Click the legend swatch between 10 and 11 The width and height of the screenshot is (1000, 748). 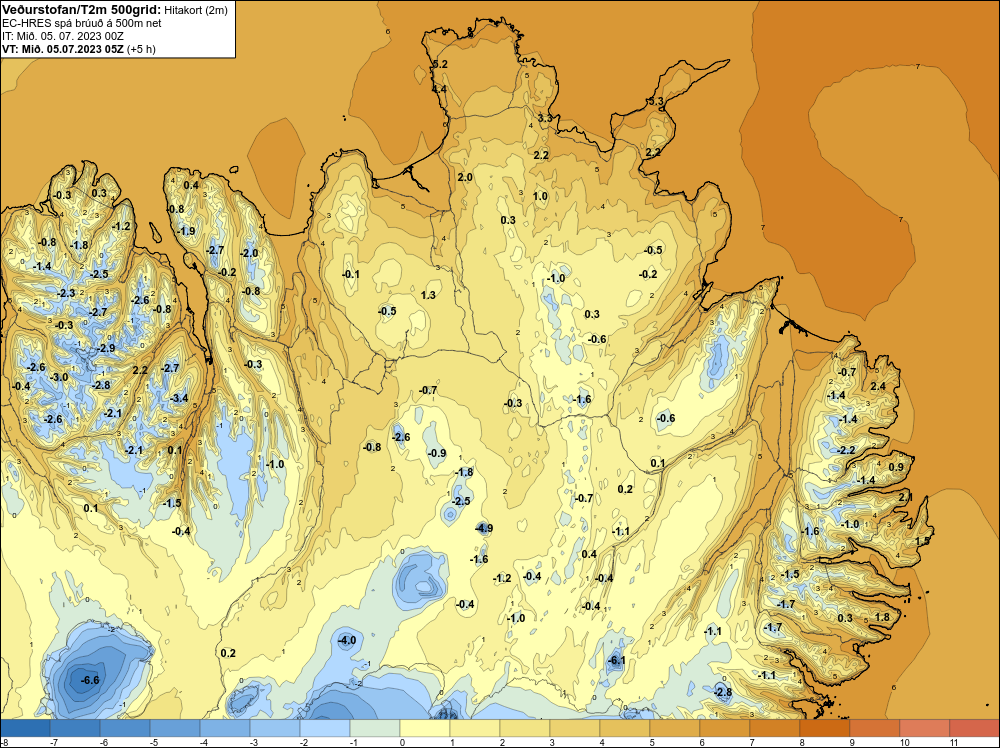coord(925,728)
